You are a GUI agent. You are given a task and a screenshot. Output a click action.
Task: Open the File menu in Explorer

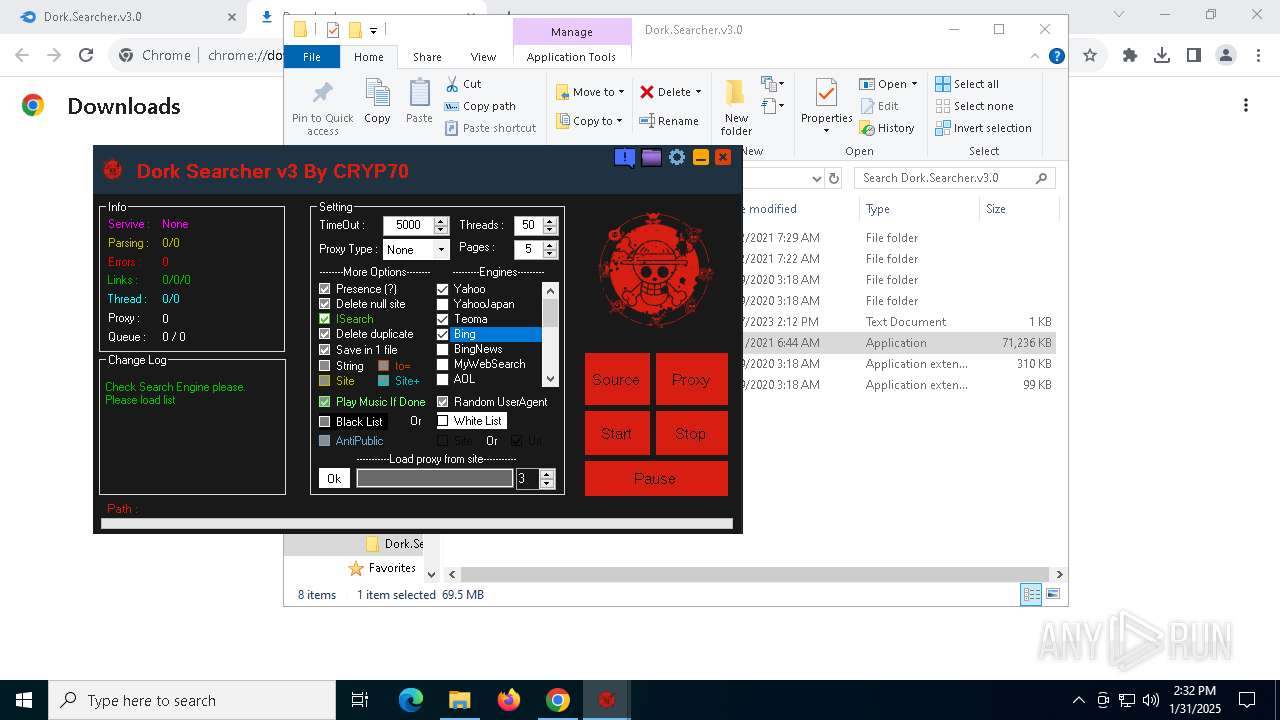tap(312, 57)
